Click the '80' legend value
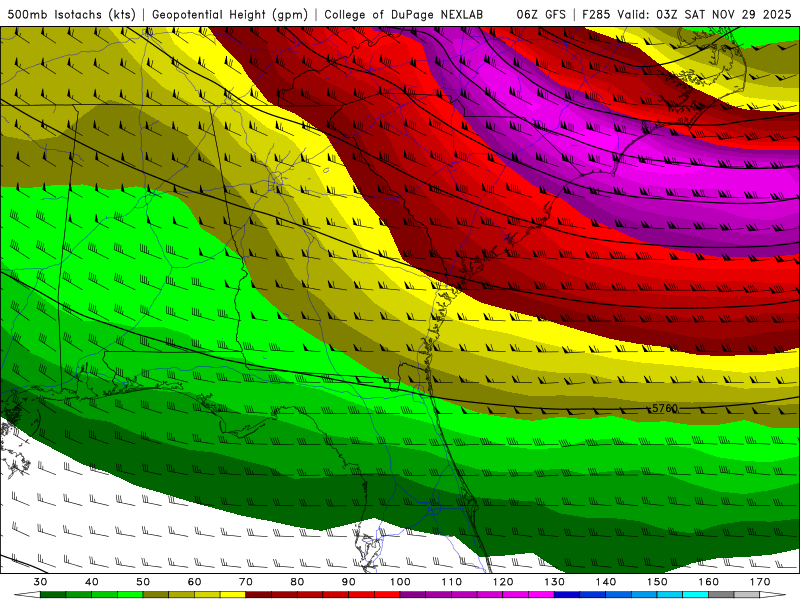Image resolution: width=800 pixels, height=600 pixels. click(297, 582)
